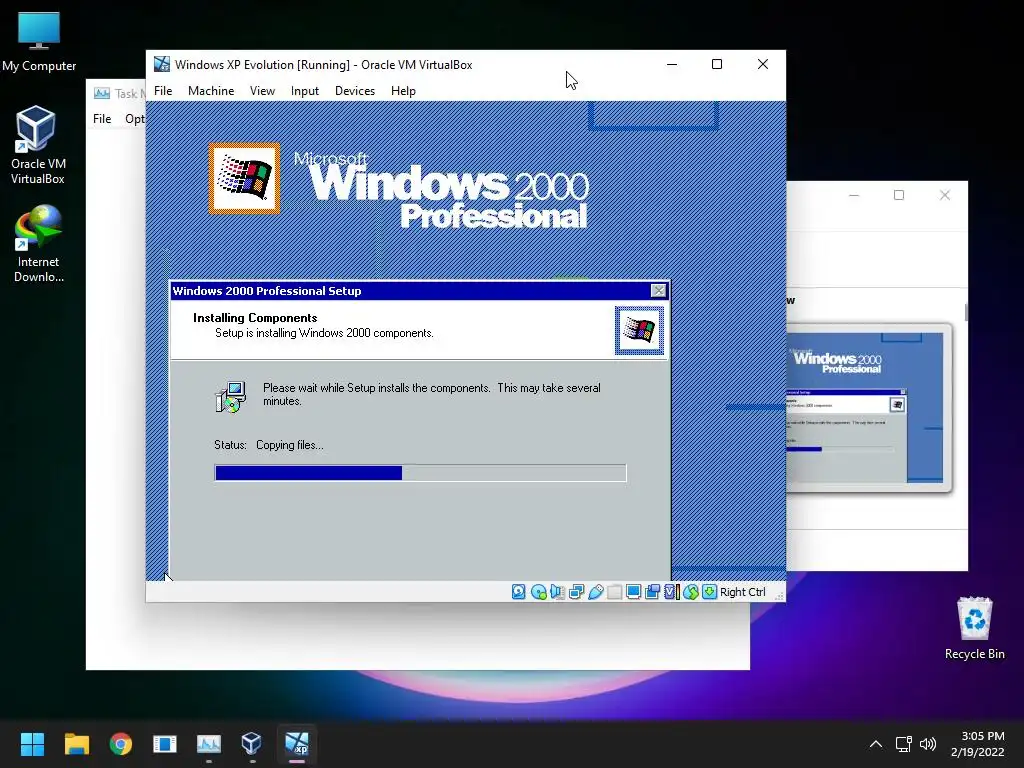Launch Google Chrome from the taskbar

[x=121, y=743]
